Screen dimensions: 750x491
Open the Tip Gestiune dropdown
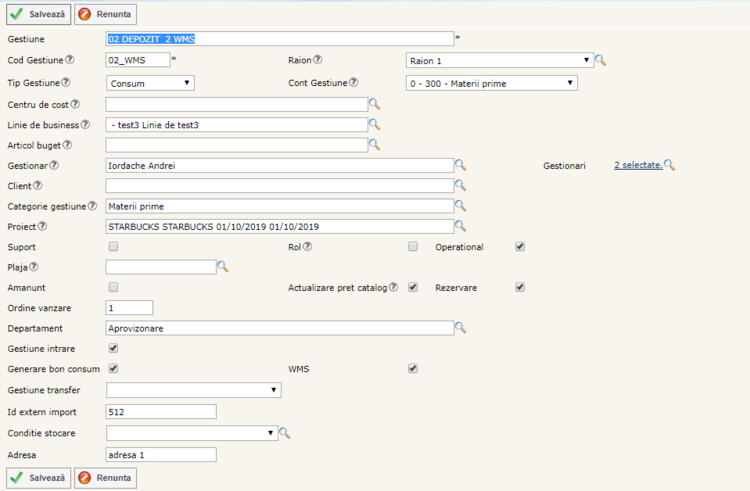click(150, 83)
